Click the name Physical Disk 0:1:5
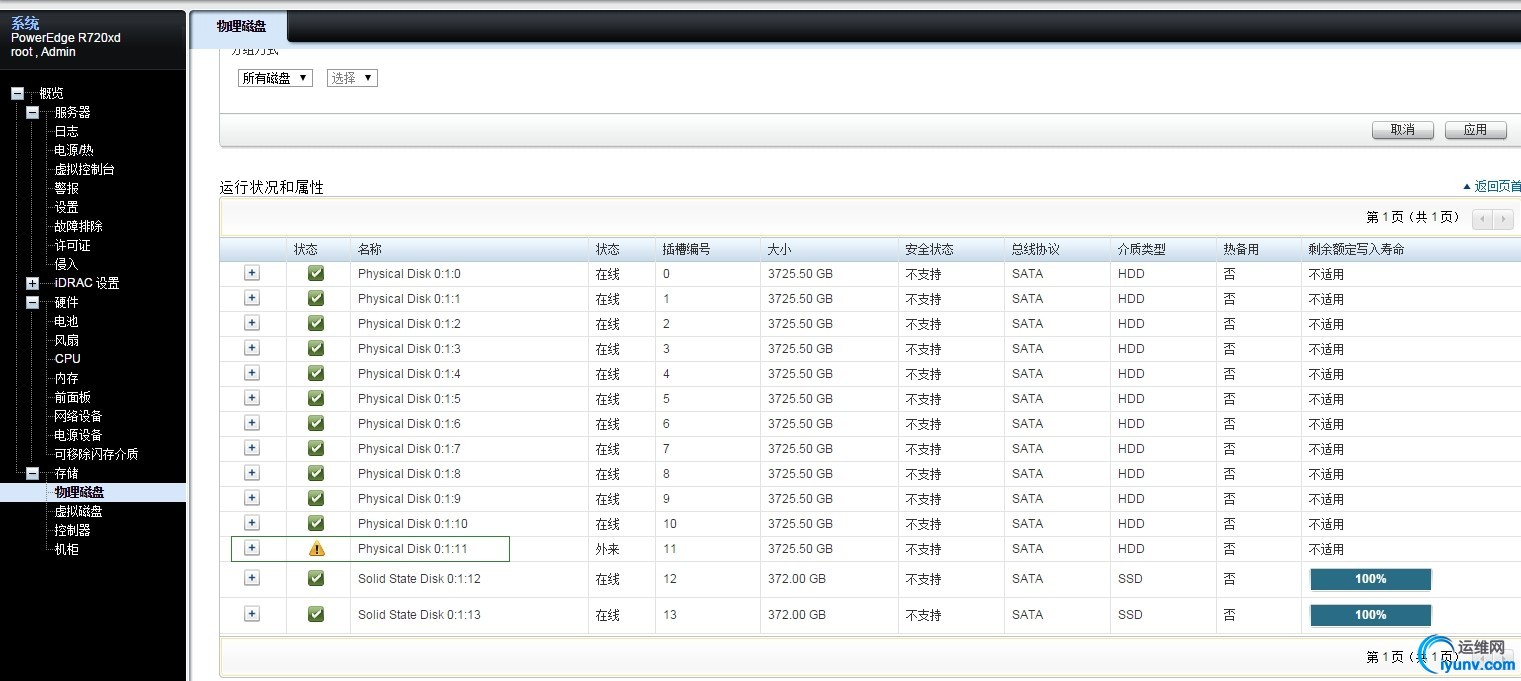This screenshot has height=681, width=1521. (x=409, y=399)
